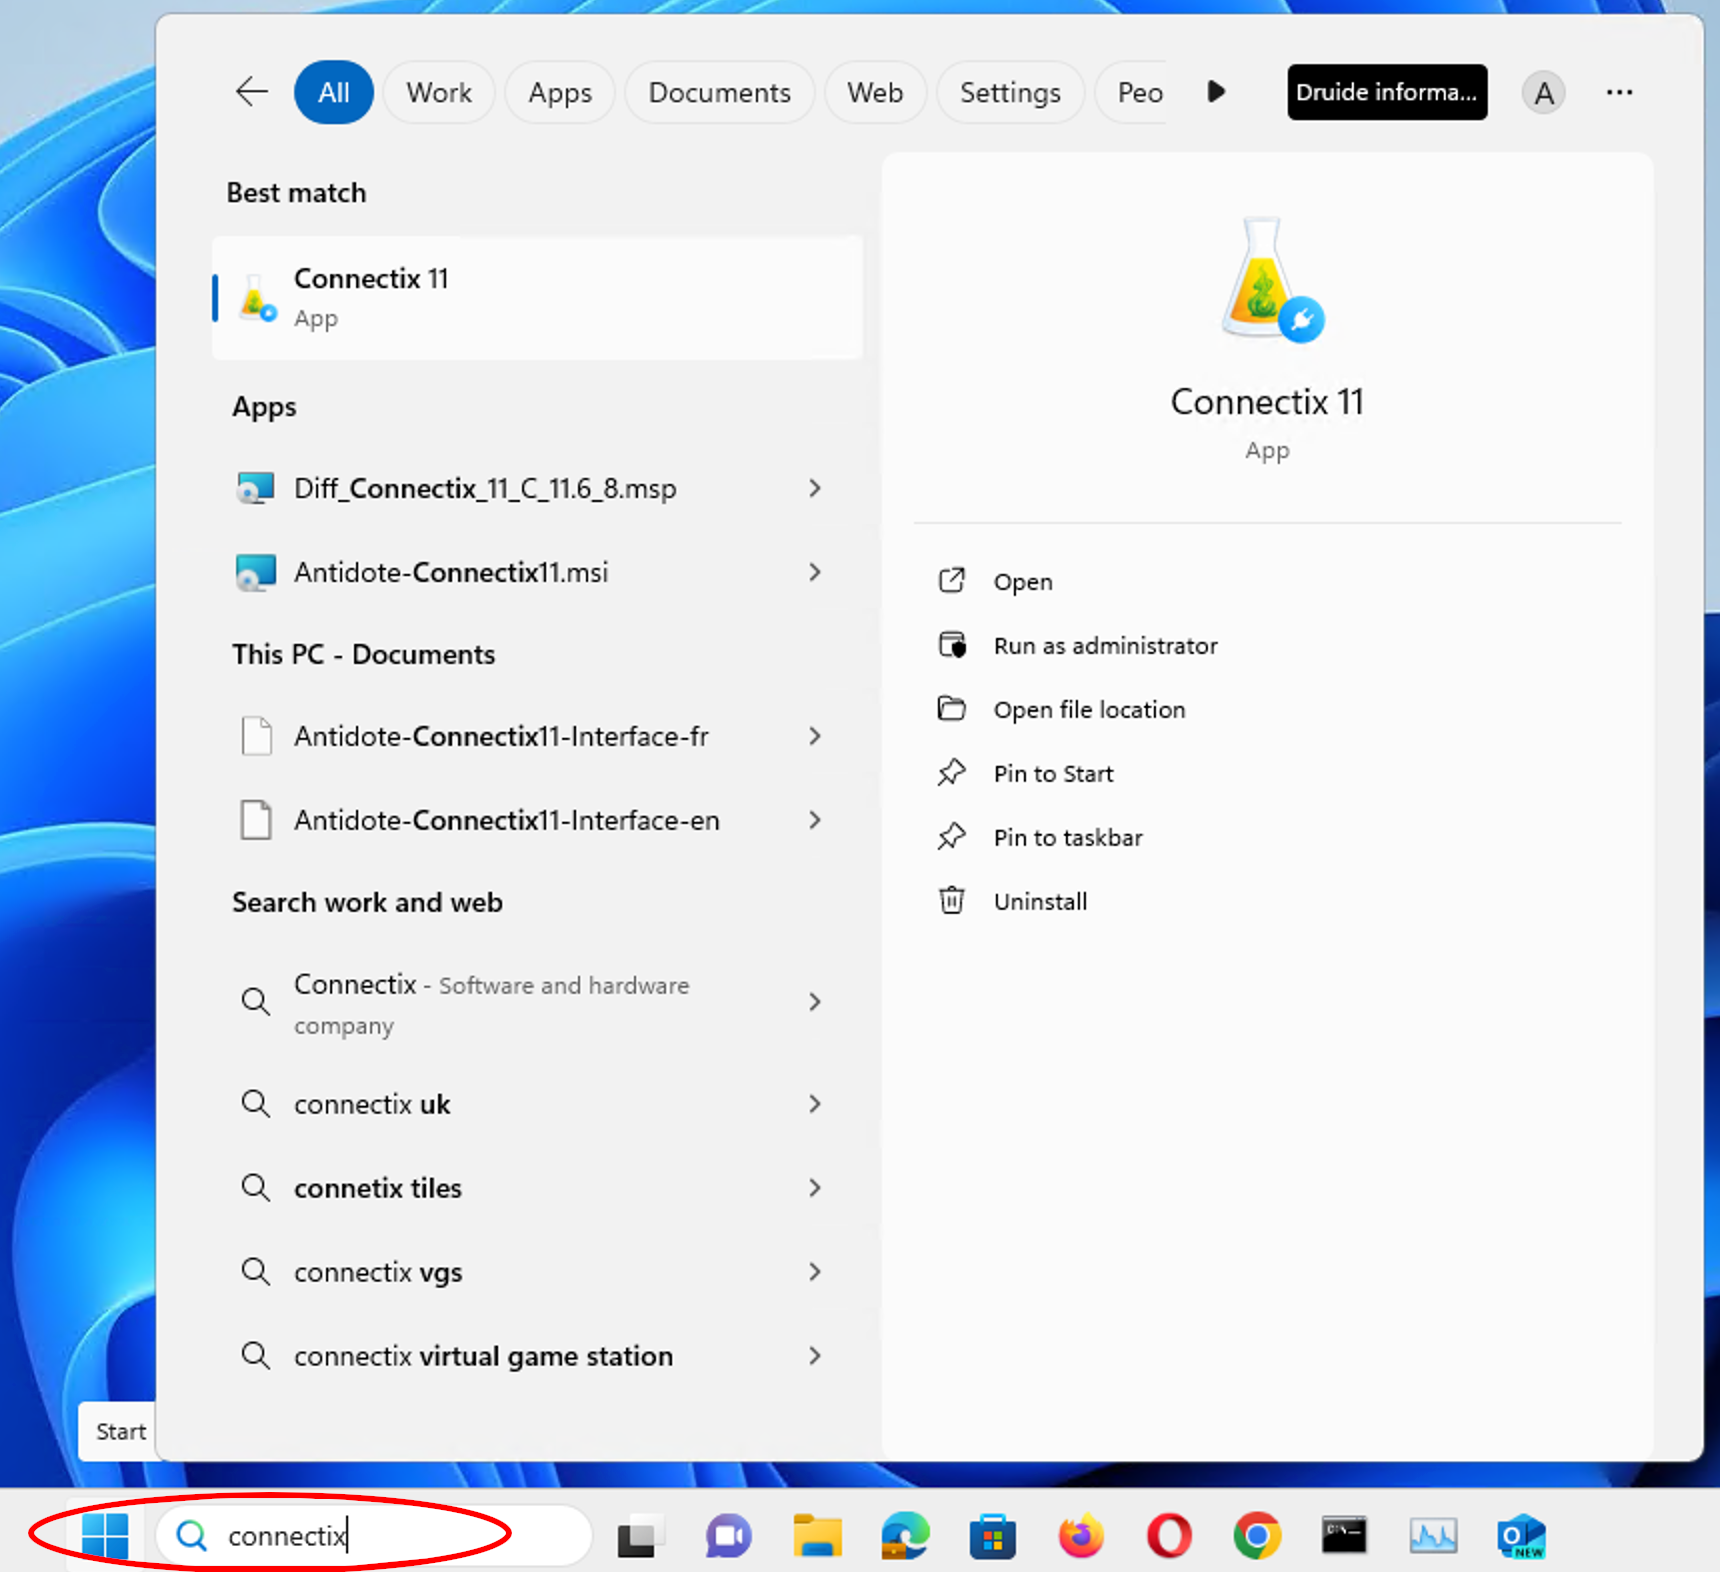Click the user account avatar A

(x=1543, y=93)
